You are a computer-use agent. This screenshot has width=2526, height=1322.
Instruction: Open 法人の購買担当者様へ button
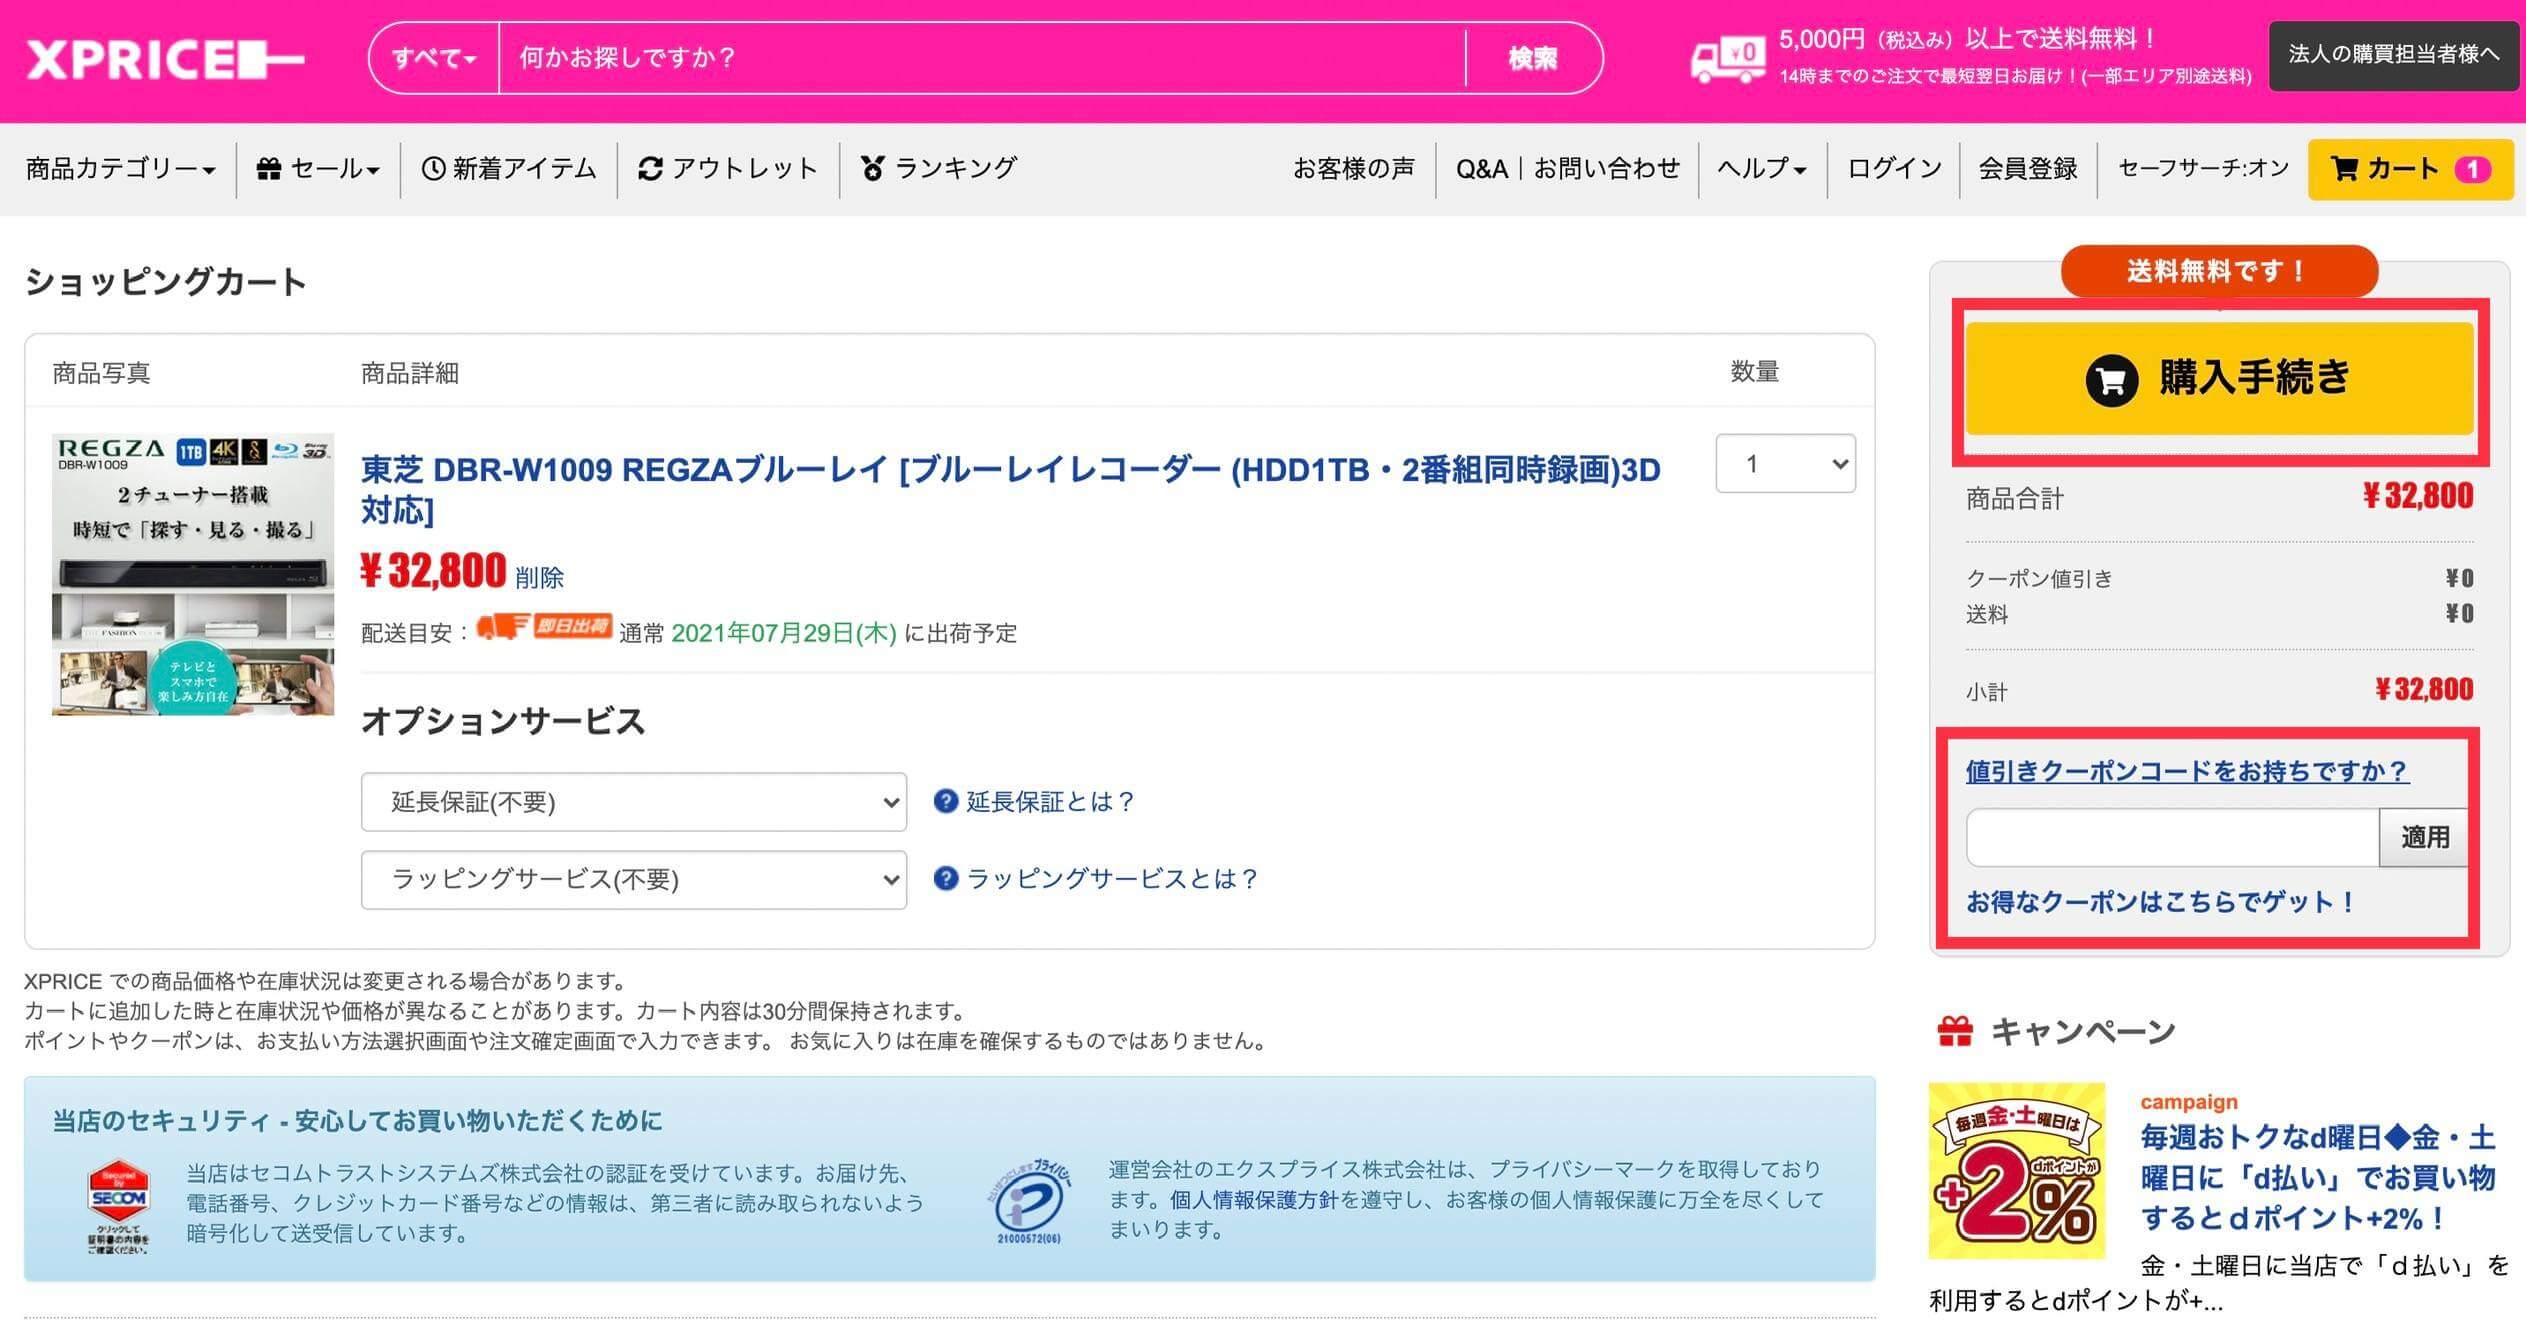click(2393, 55)
